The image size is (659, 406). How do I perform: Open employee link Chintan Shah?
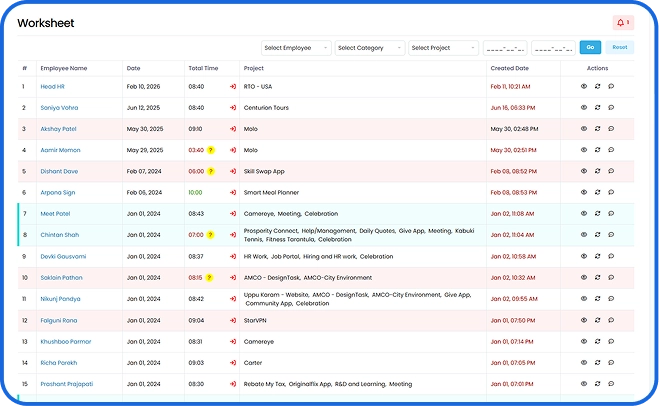60,235
